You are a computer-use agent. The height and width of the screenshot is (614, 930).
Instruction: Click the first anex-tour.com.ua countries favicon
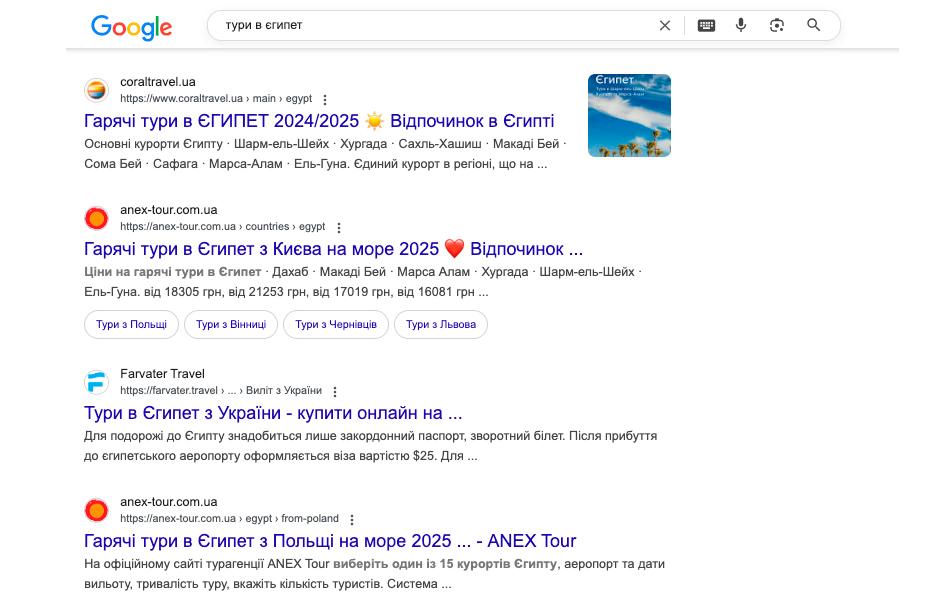(97, 218)
